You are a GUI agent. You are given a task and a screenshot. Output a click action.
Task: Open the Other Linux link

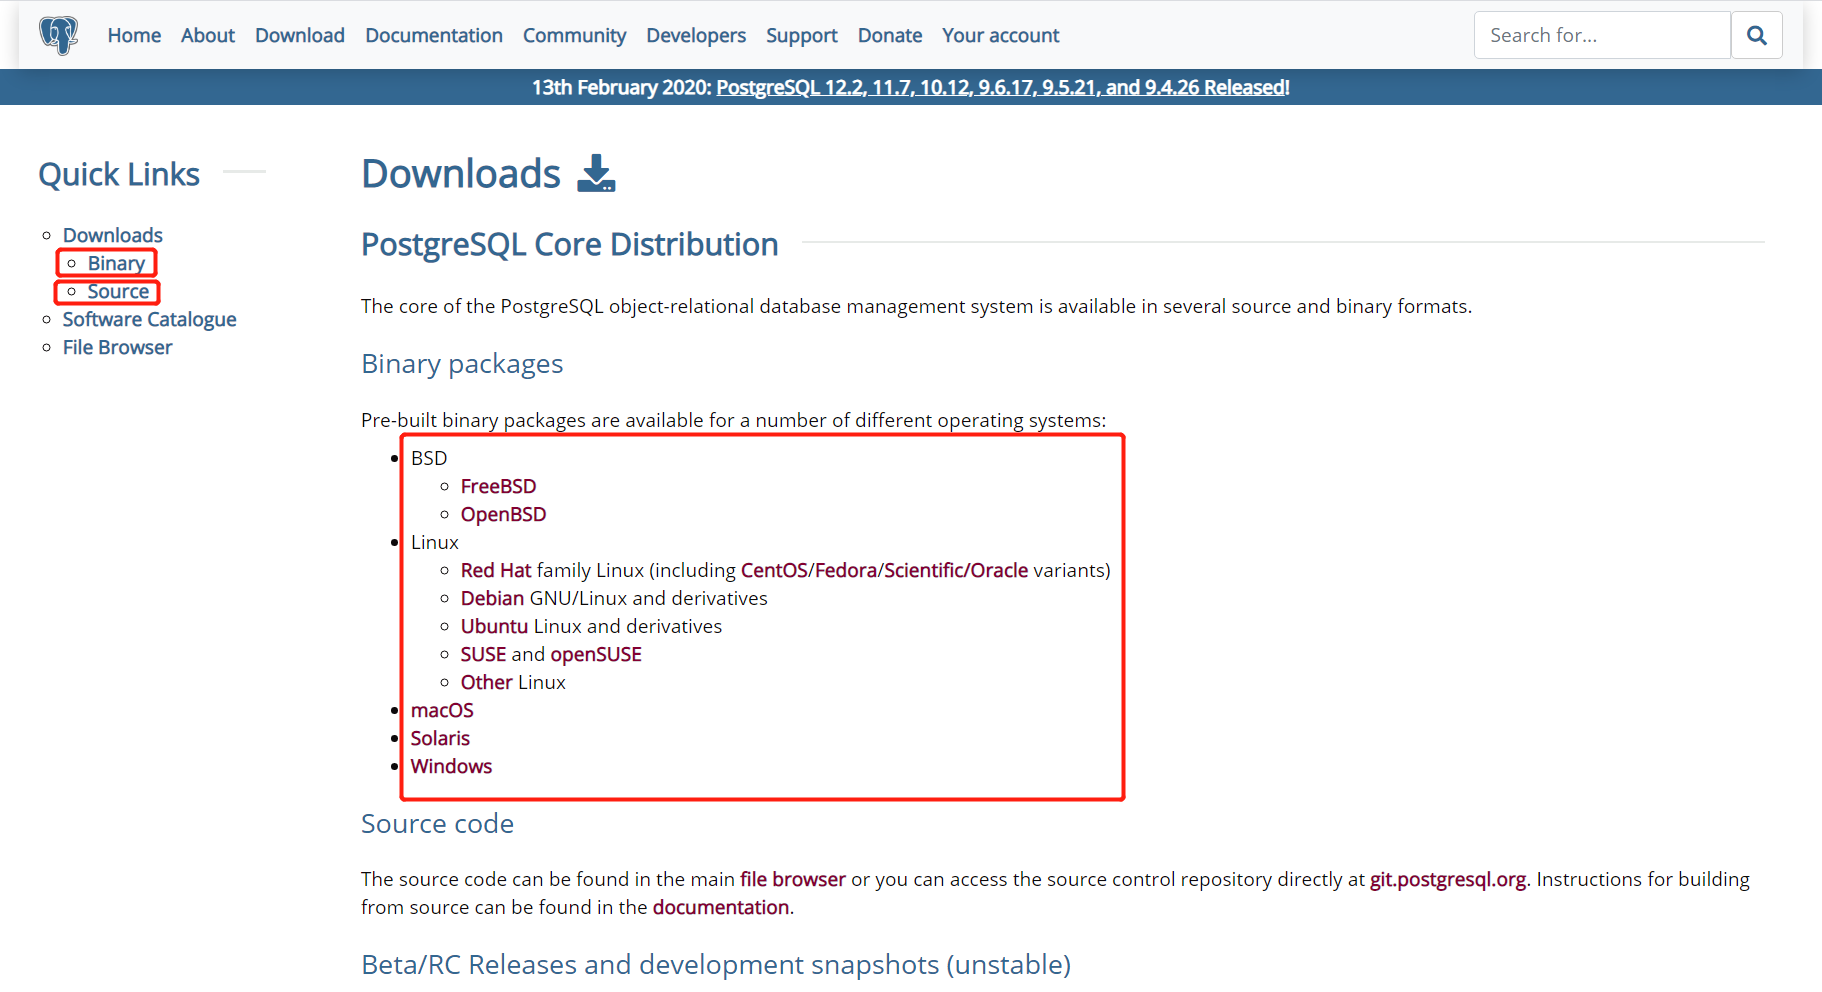[487, 682]
